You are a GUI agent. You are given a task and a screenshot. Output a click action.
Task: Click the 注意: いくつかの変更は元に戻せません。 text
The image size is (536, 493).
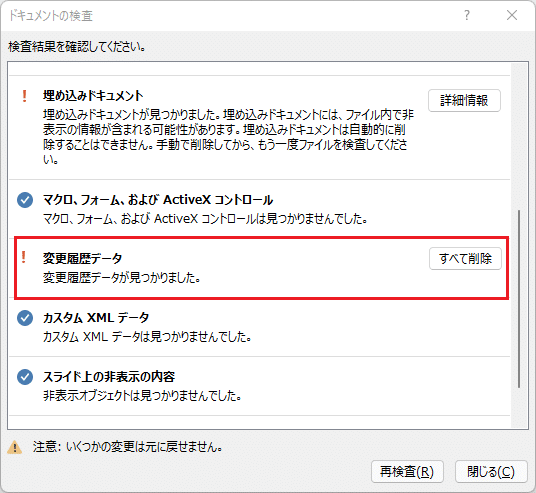[128, 447]
